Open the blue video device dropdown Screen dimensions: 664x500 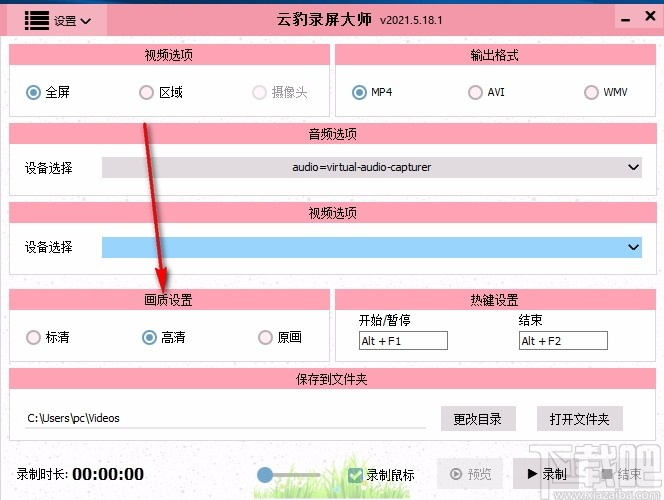(x=372, y=247)
